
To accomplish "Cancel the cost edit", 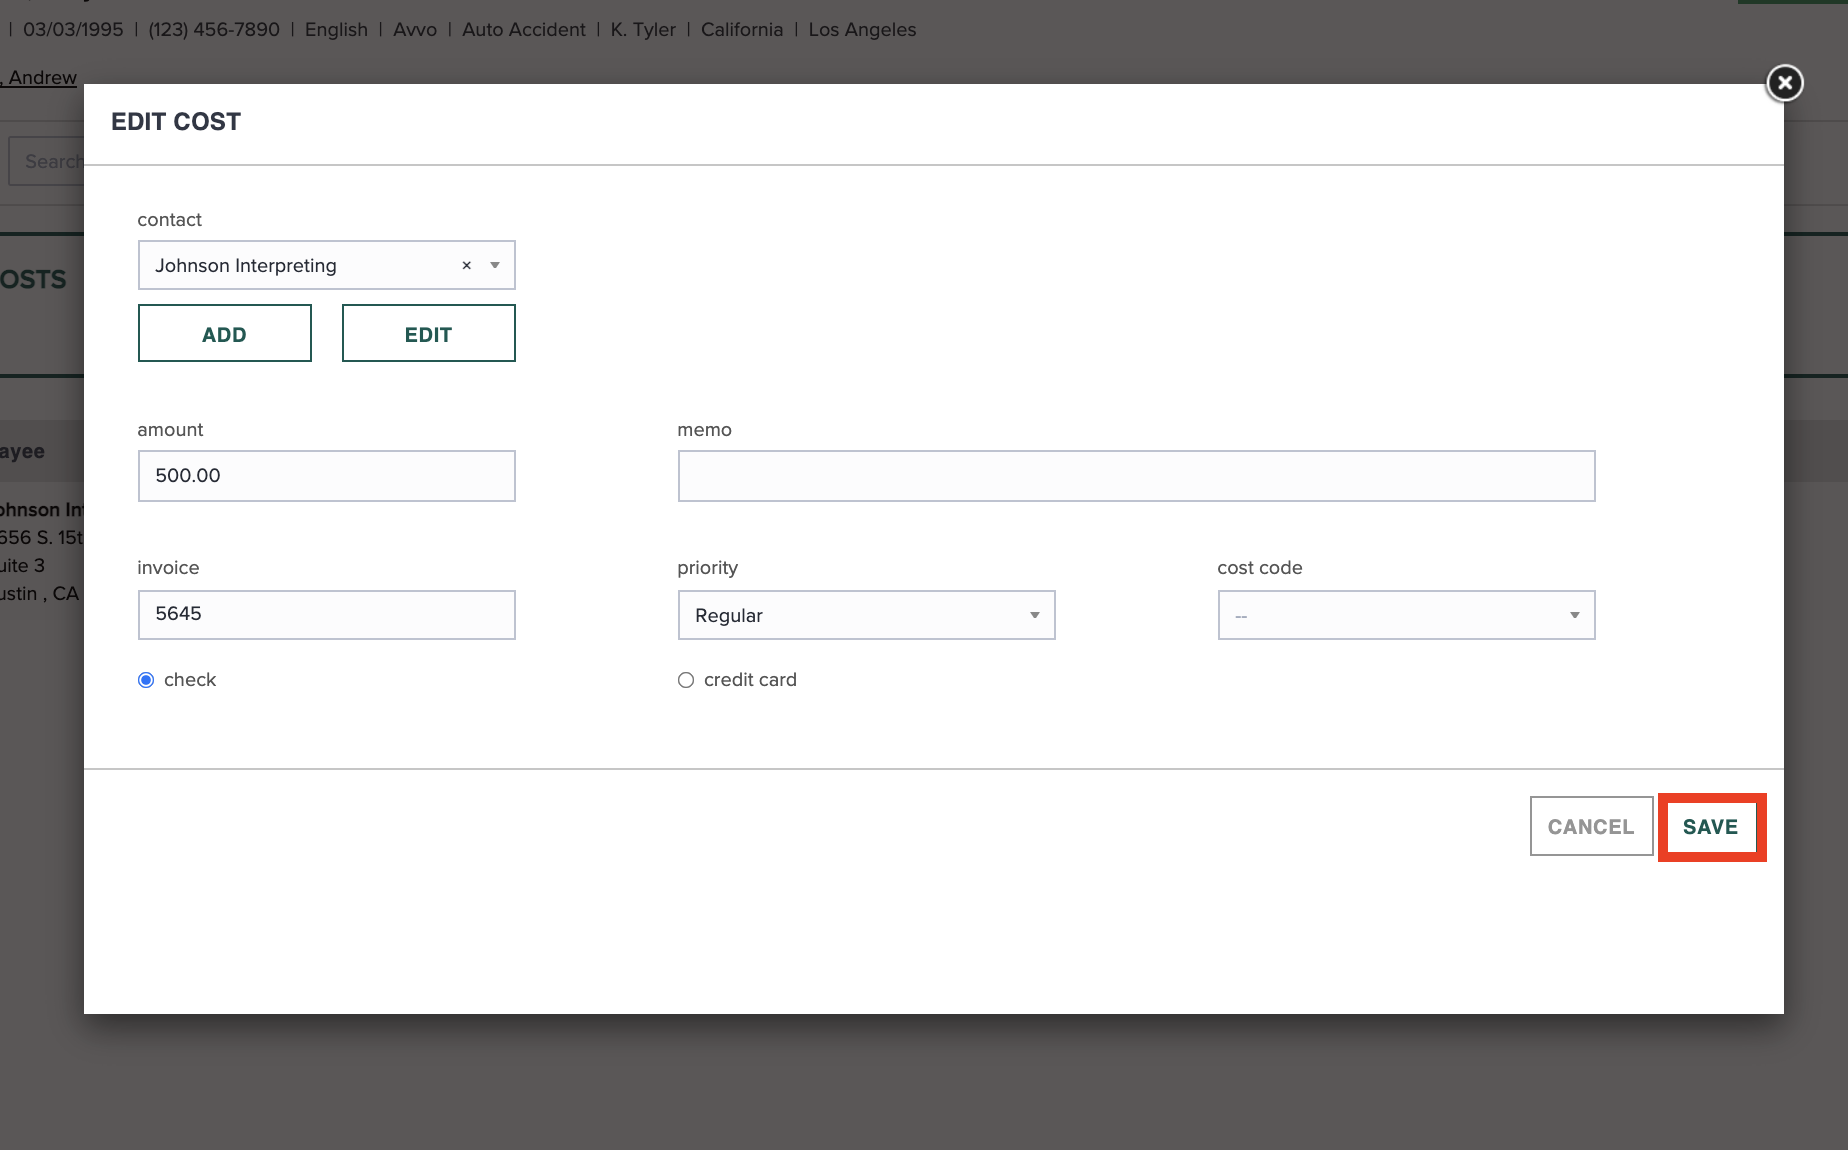I will click(x=1591, y=826).
